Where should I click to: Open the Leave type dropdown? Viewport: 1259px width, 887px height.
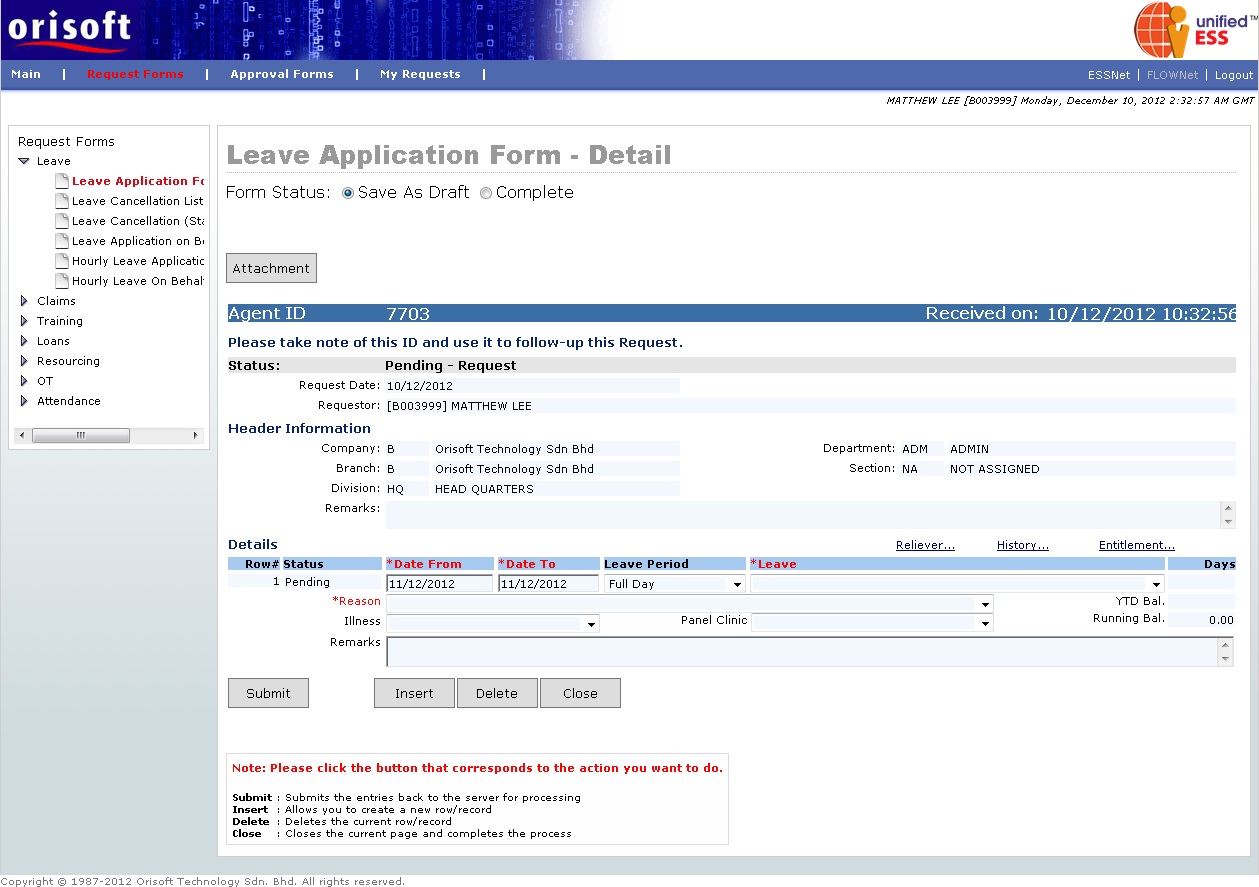point(1157,584)
